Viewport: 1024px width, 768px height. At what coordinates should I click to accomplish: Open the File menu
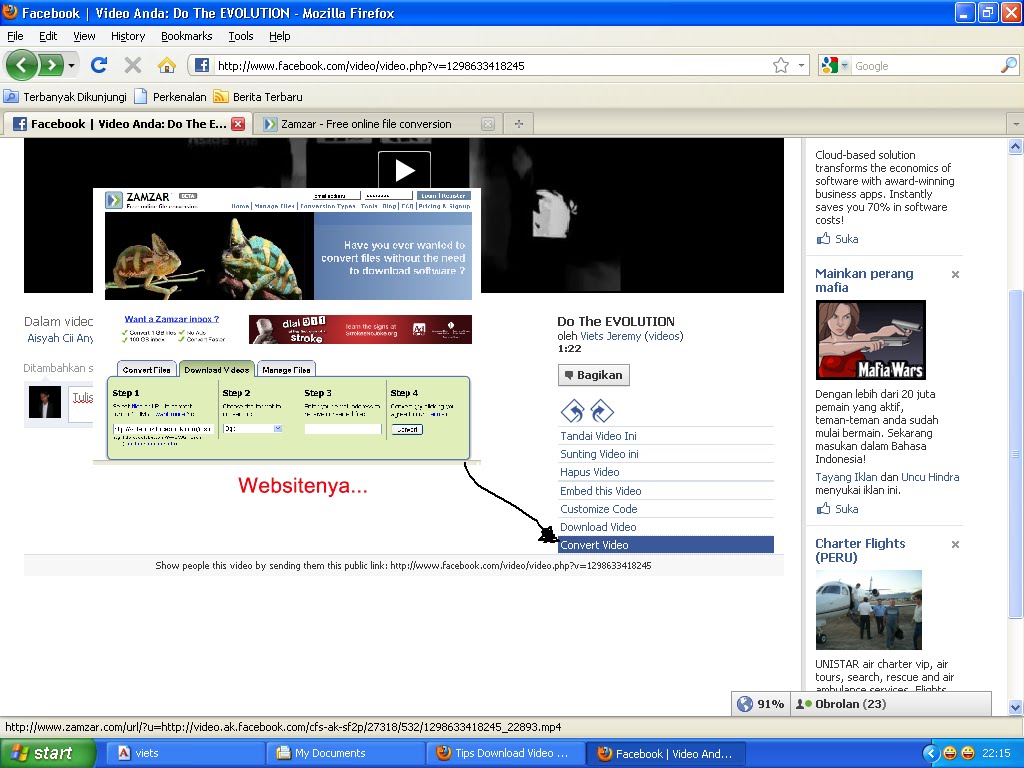pos(15,36)
